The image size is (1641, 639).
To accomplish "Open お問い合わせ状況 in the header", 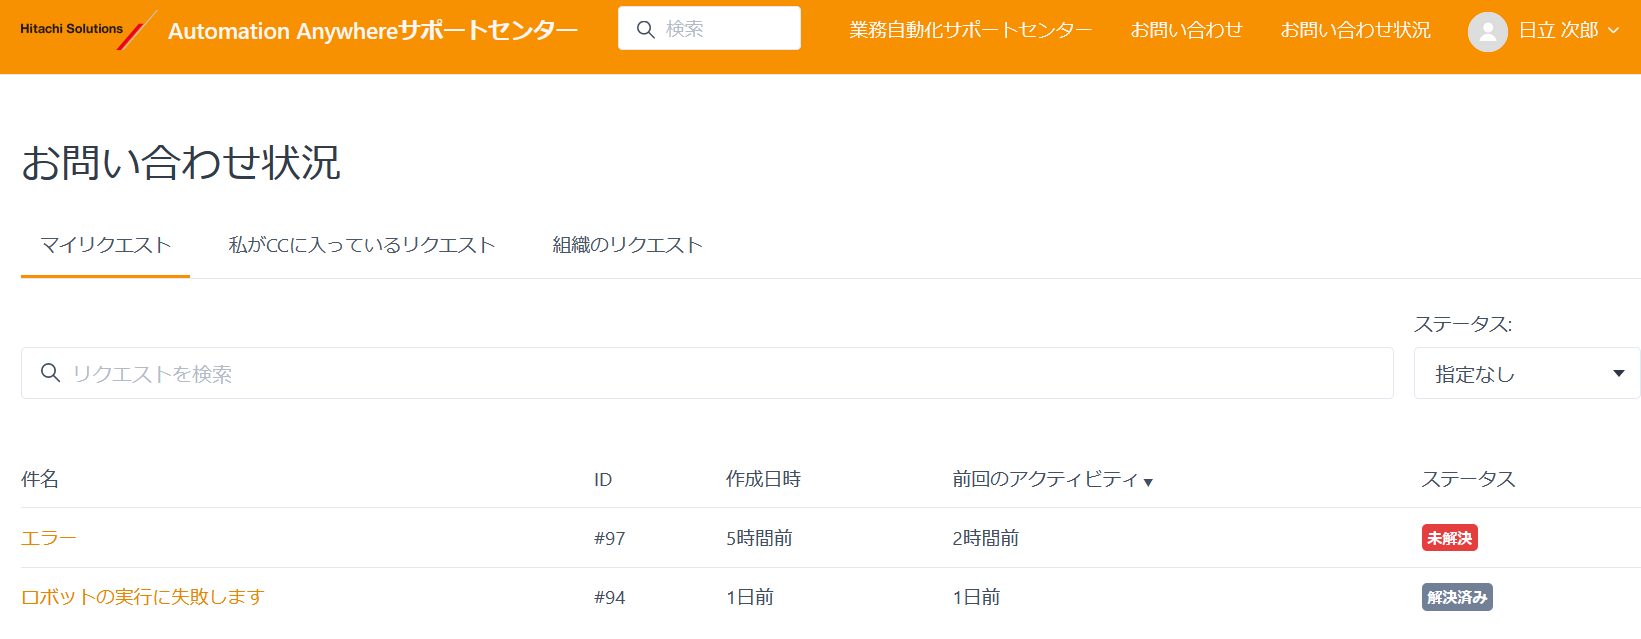I will point(1355,30).
